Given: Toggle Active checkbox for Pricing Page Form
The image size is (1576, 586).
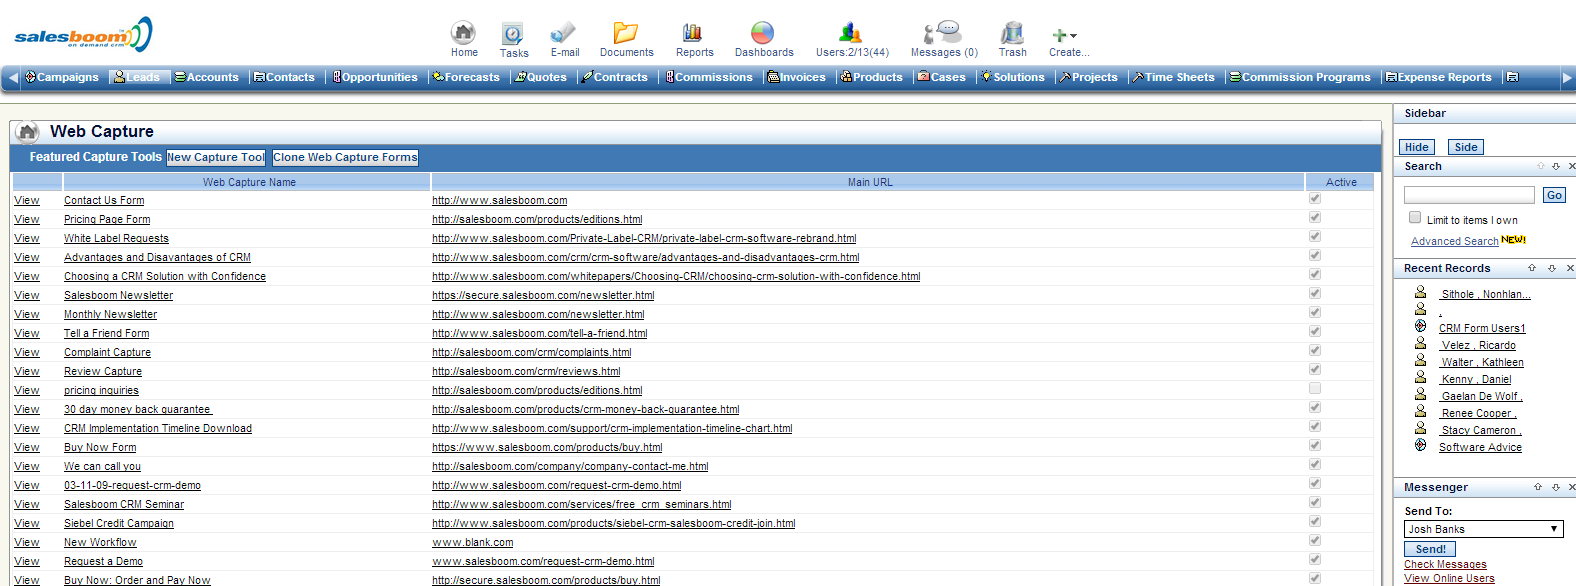Looking at the screenshot, I should coord(1315,217).
